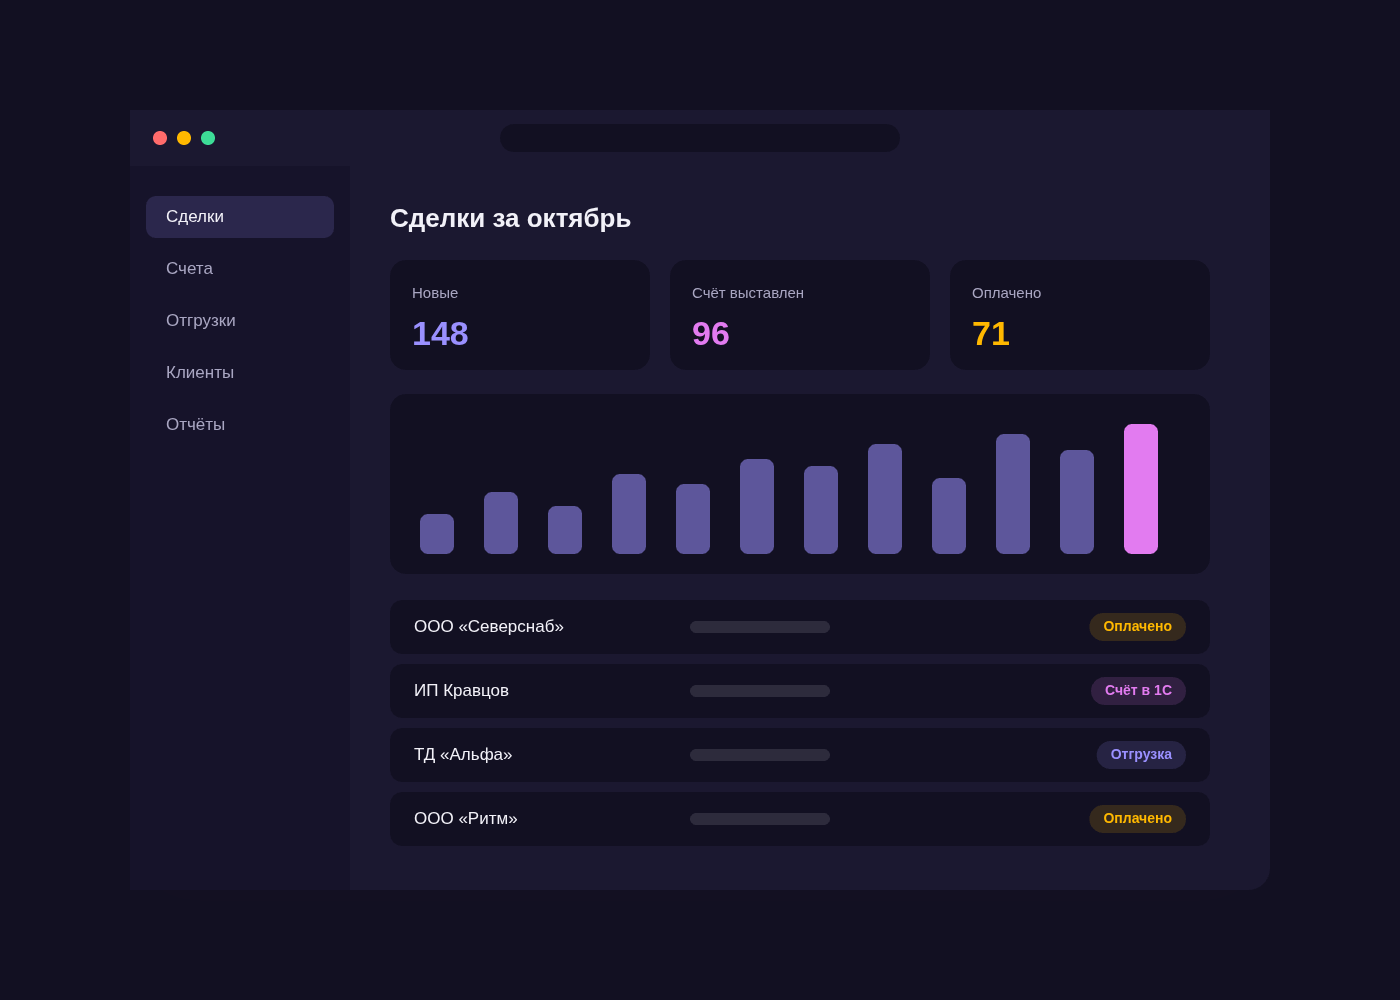Open the ООО «Северснаб» deal row
Viewport: 1400px width, 1000px height.
coord(800,627)
